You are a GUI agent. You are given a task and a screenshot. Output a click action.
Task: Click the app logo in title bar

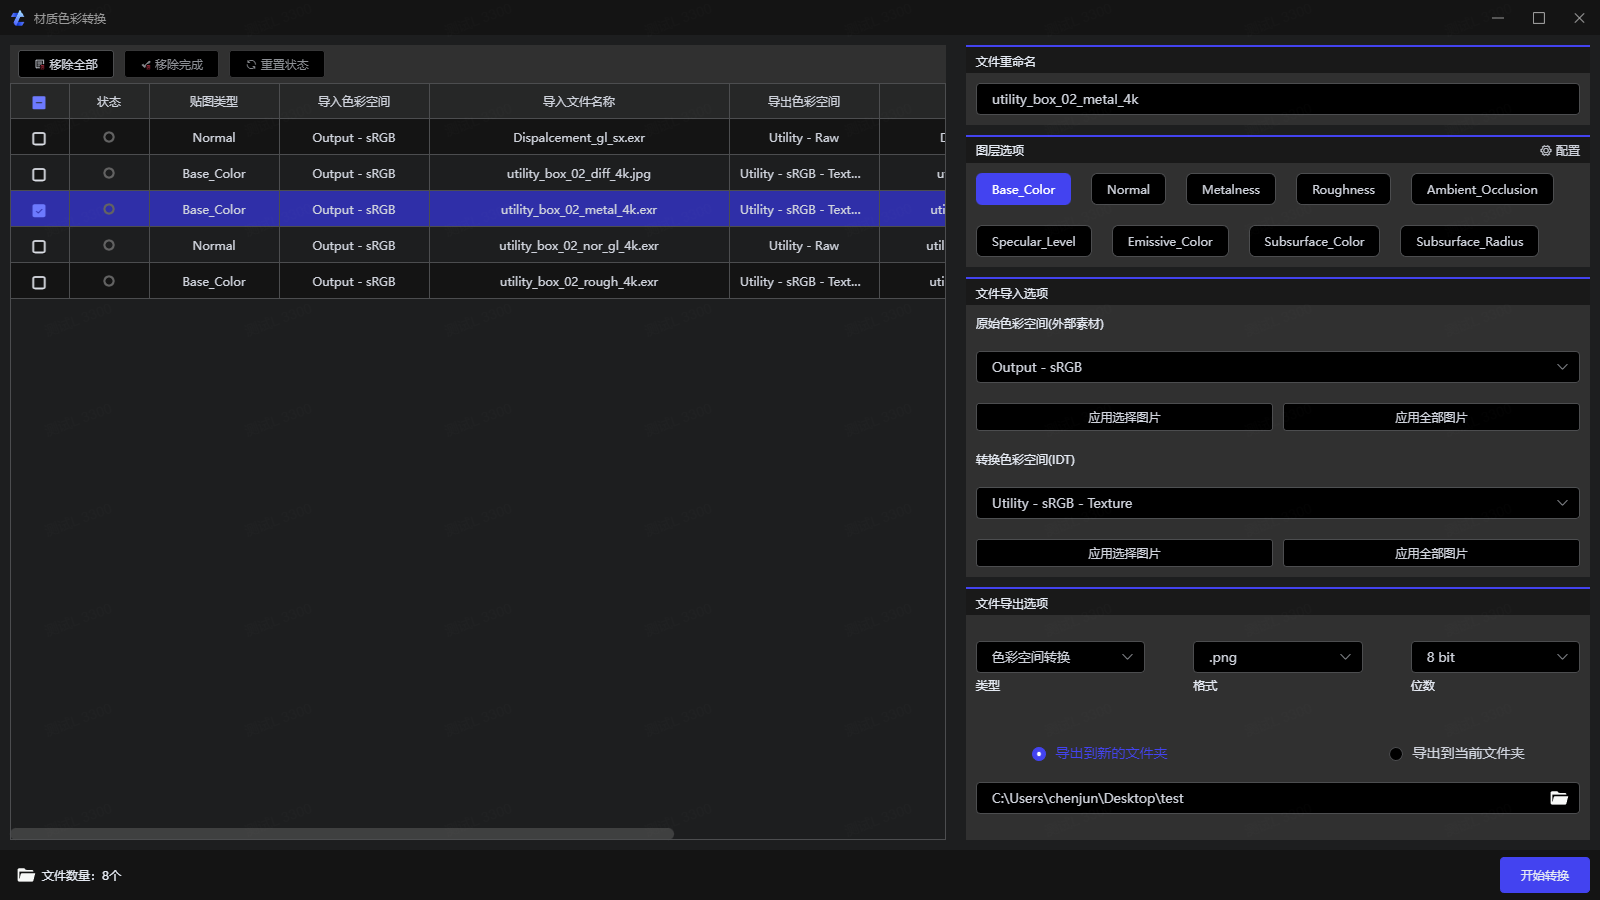(17, 18)
